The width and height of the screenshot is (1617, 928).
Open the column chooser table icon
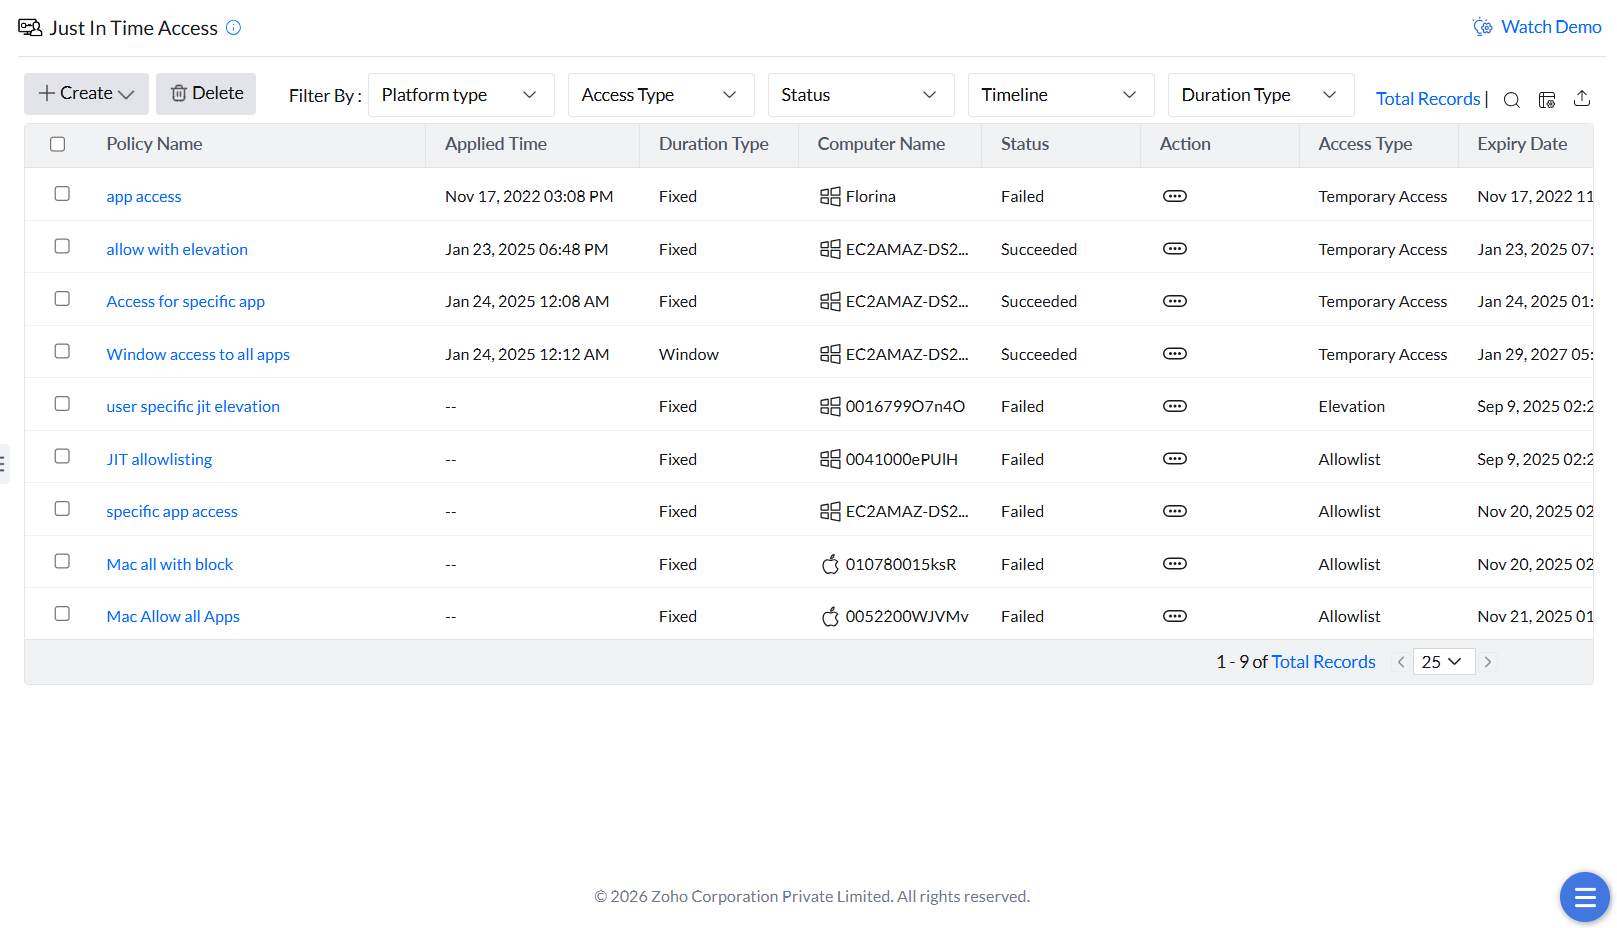tap(1547, 99)
